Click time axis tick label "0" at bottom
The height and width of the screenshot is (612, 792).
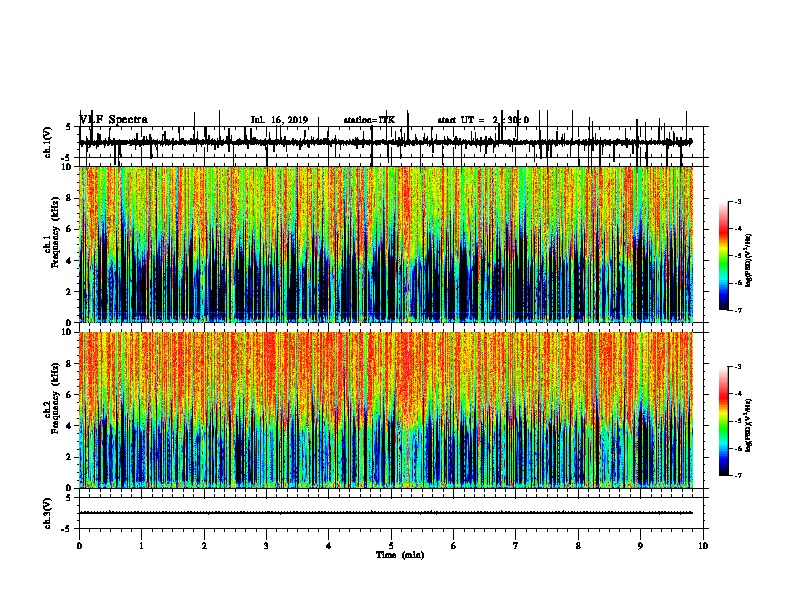79,546
